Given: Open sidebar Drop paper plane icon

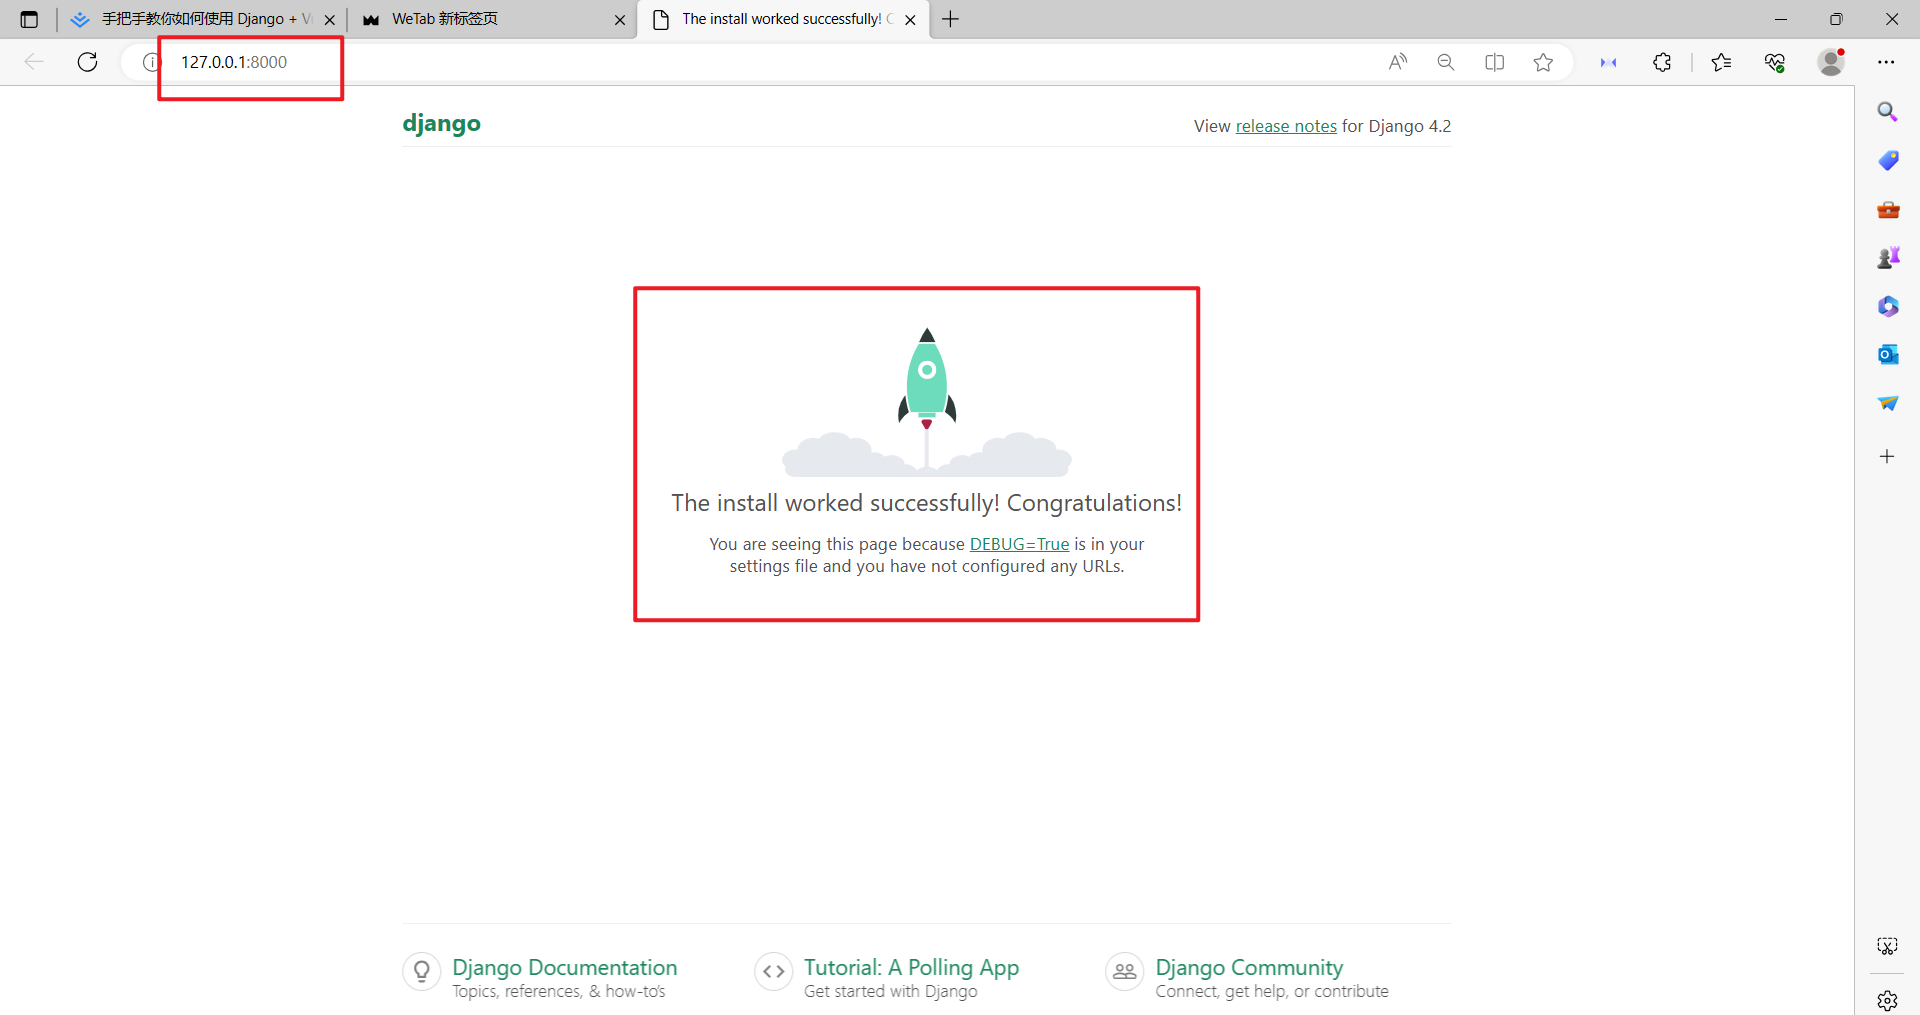Looking at the screenshot, I should point(1887,403).
